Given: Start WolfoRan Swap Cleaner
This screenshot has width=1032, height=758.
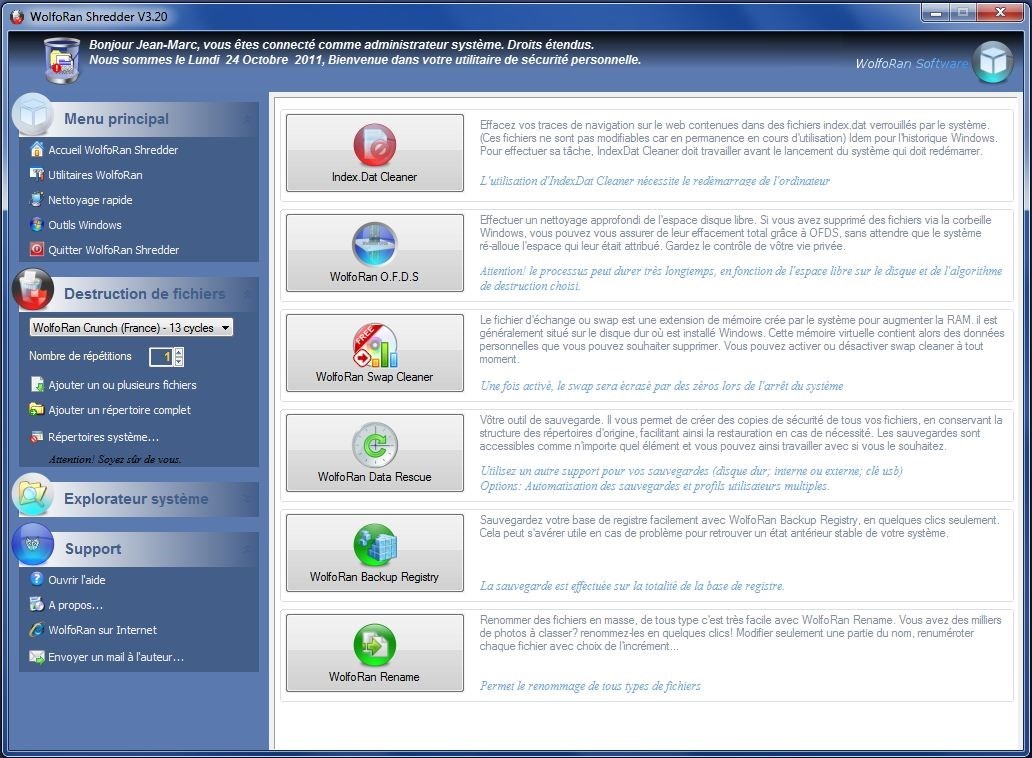Looking at the screenshot, I should (x=374, y=353).
